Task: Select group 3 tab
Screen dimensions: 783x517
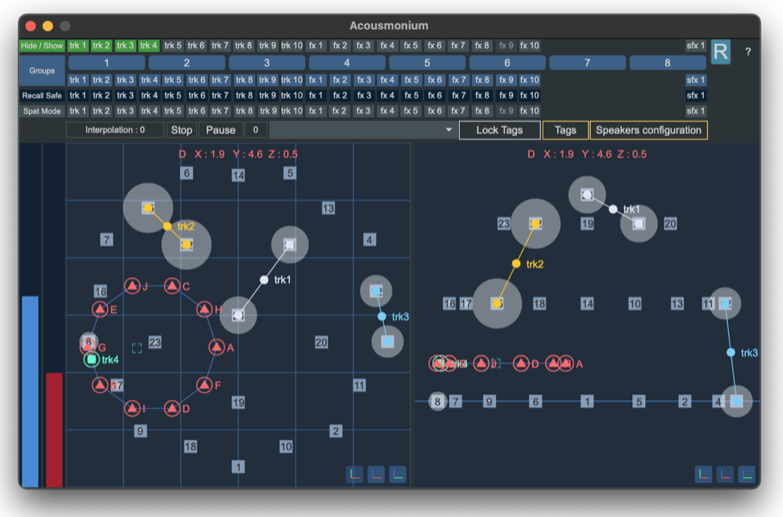Action: point(267,62)
